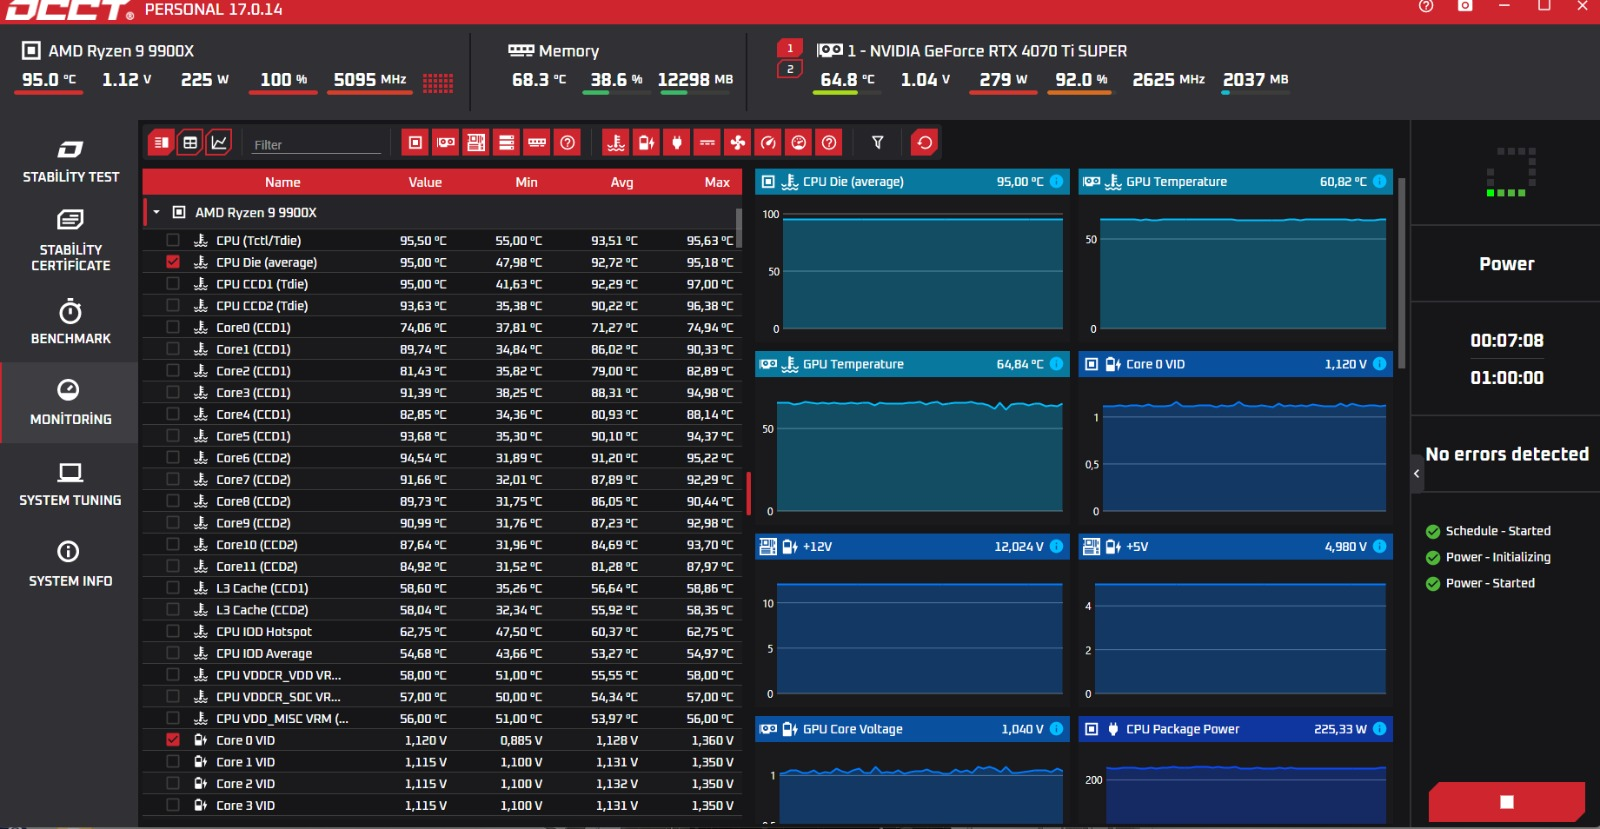Sort the table by the Name column
The height and width of the screenshot is (829, 1600).
point(283,182)
